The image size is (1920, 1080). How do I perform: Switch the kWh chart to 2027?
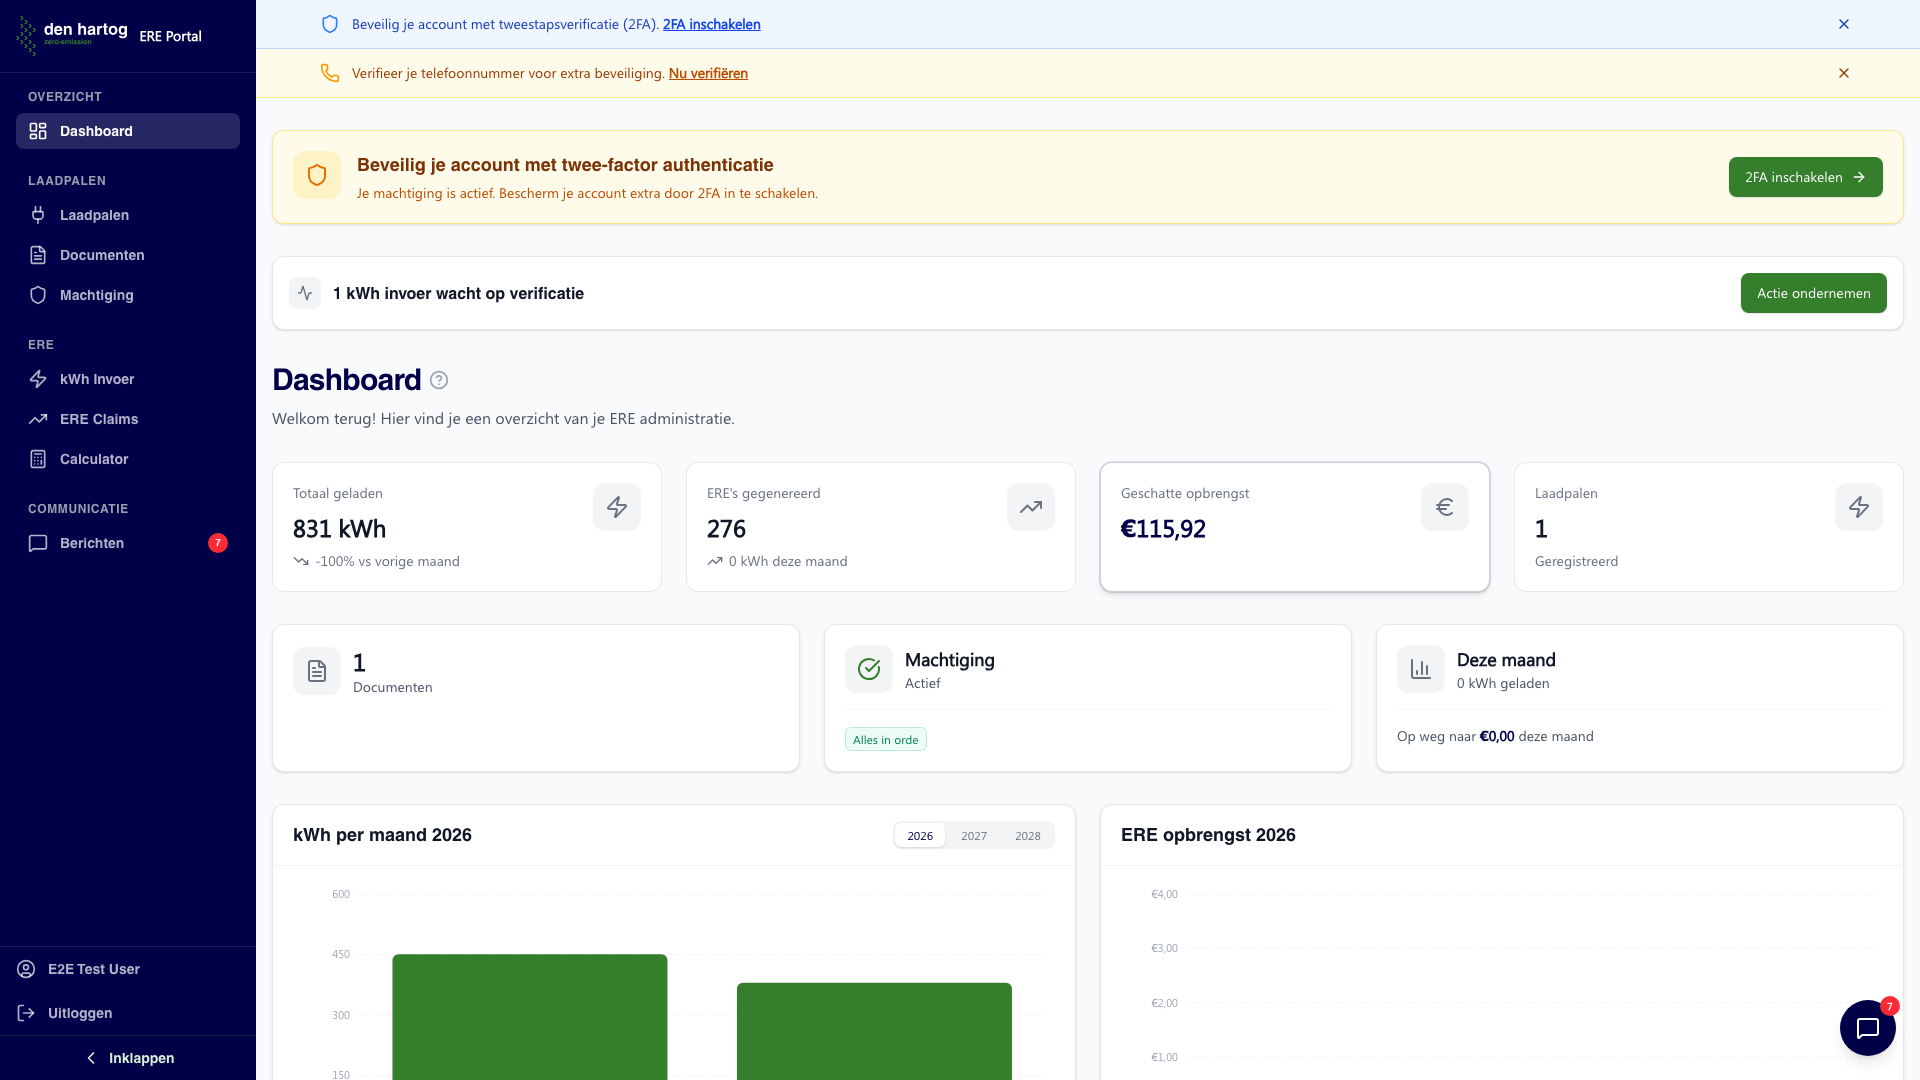[973, 835]
